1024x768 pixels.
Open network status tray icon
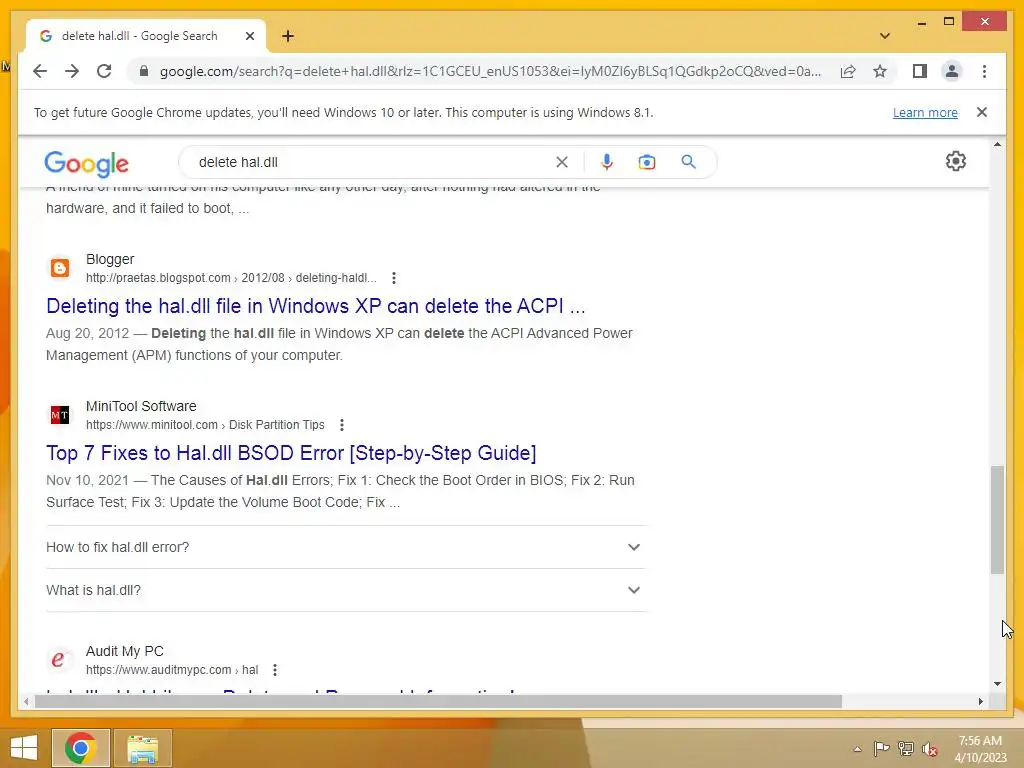click(905, 748)
